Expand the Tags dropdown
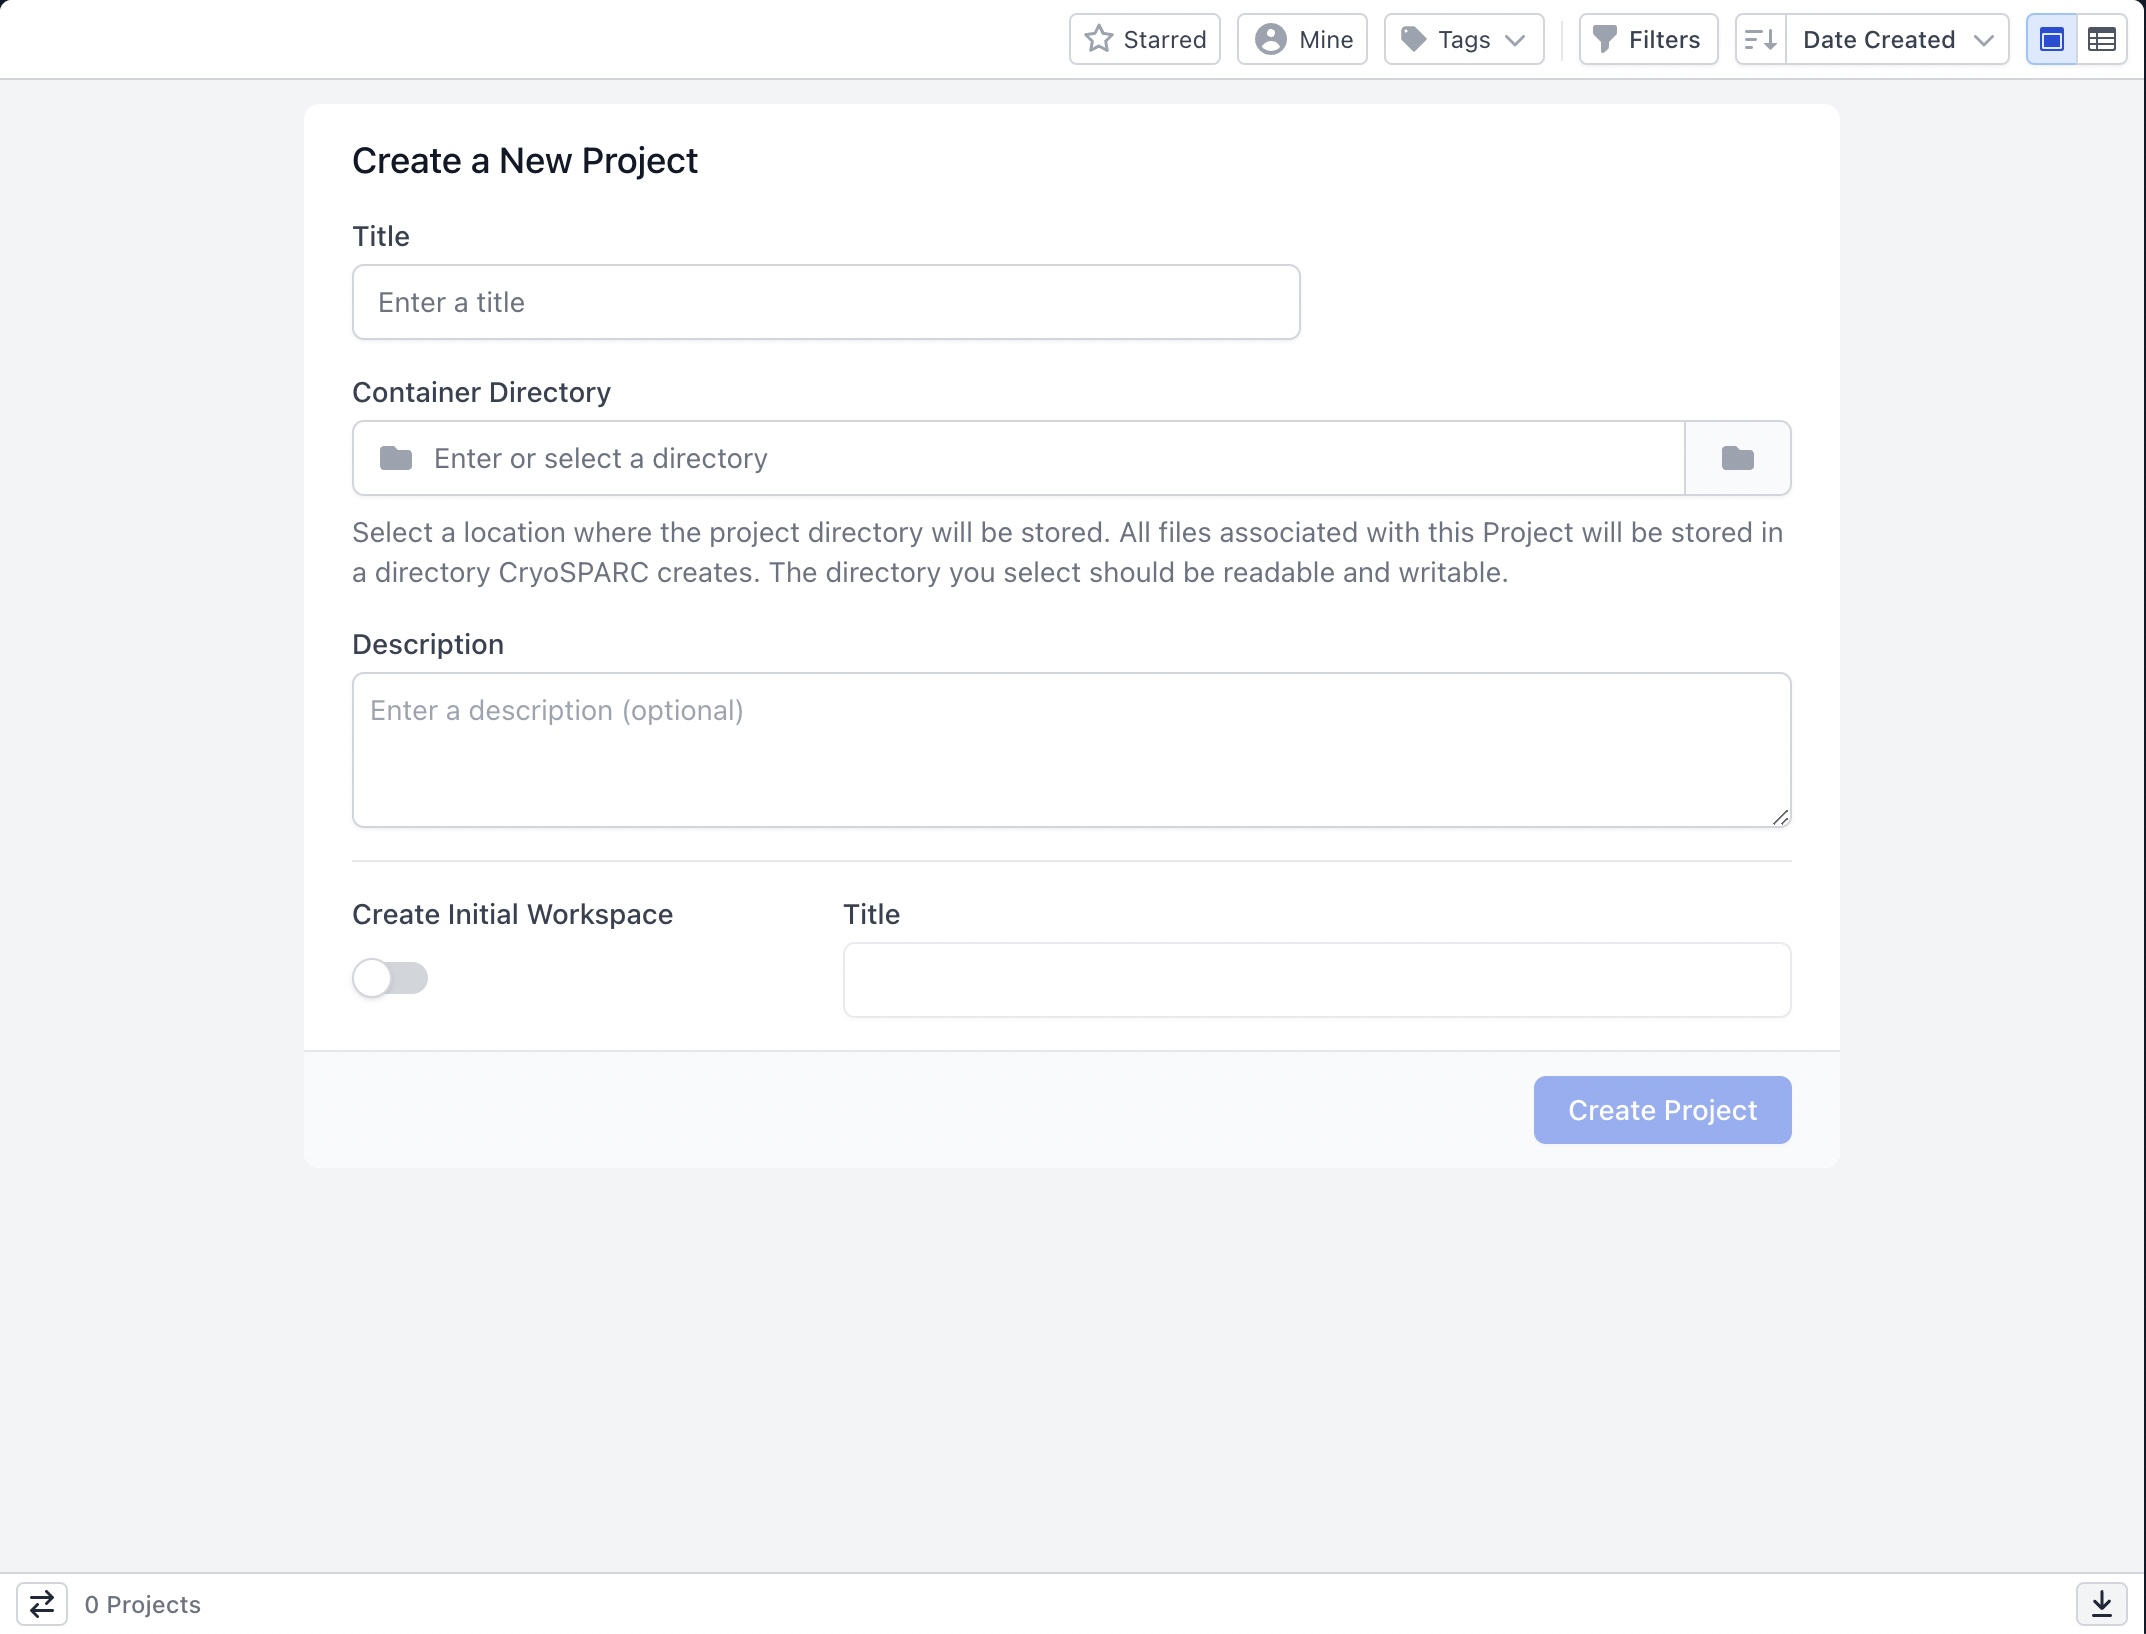This screenshot has width=2146, height=1634. click(1464, 40)
